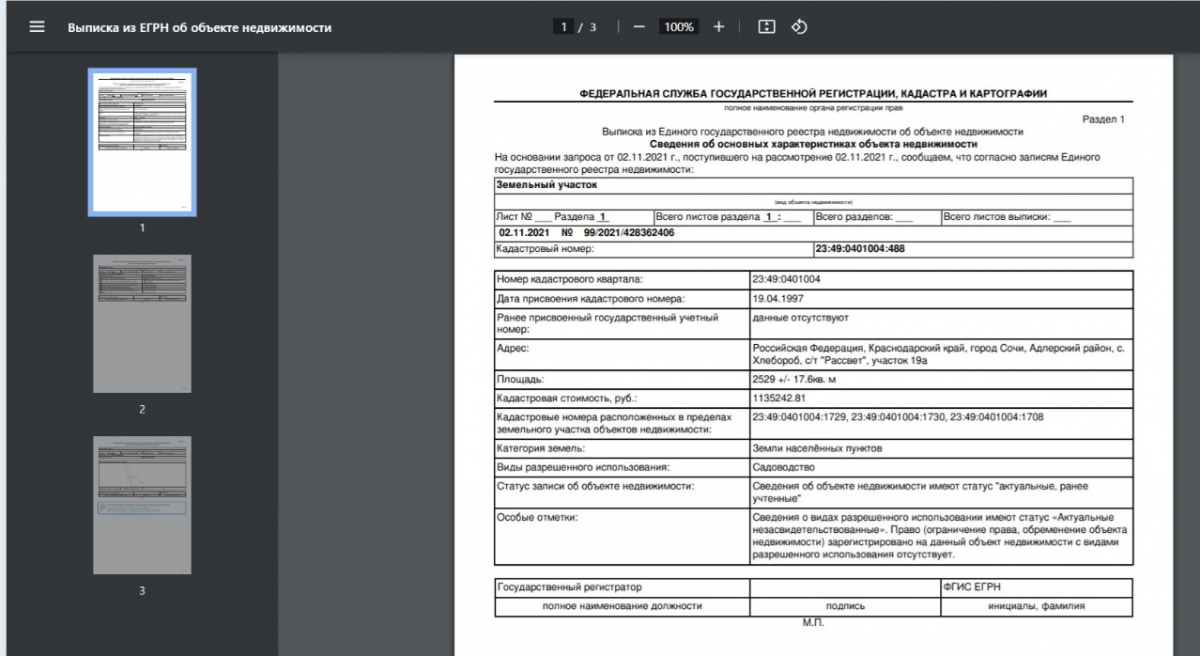Screen dimensions: 1200x656
Task: Click the 'Земельный участок' row
Action: click(546, 185)
